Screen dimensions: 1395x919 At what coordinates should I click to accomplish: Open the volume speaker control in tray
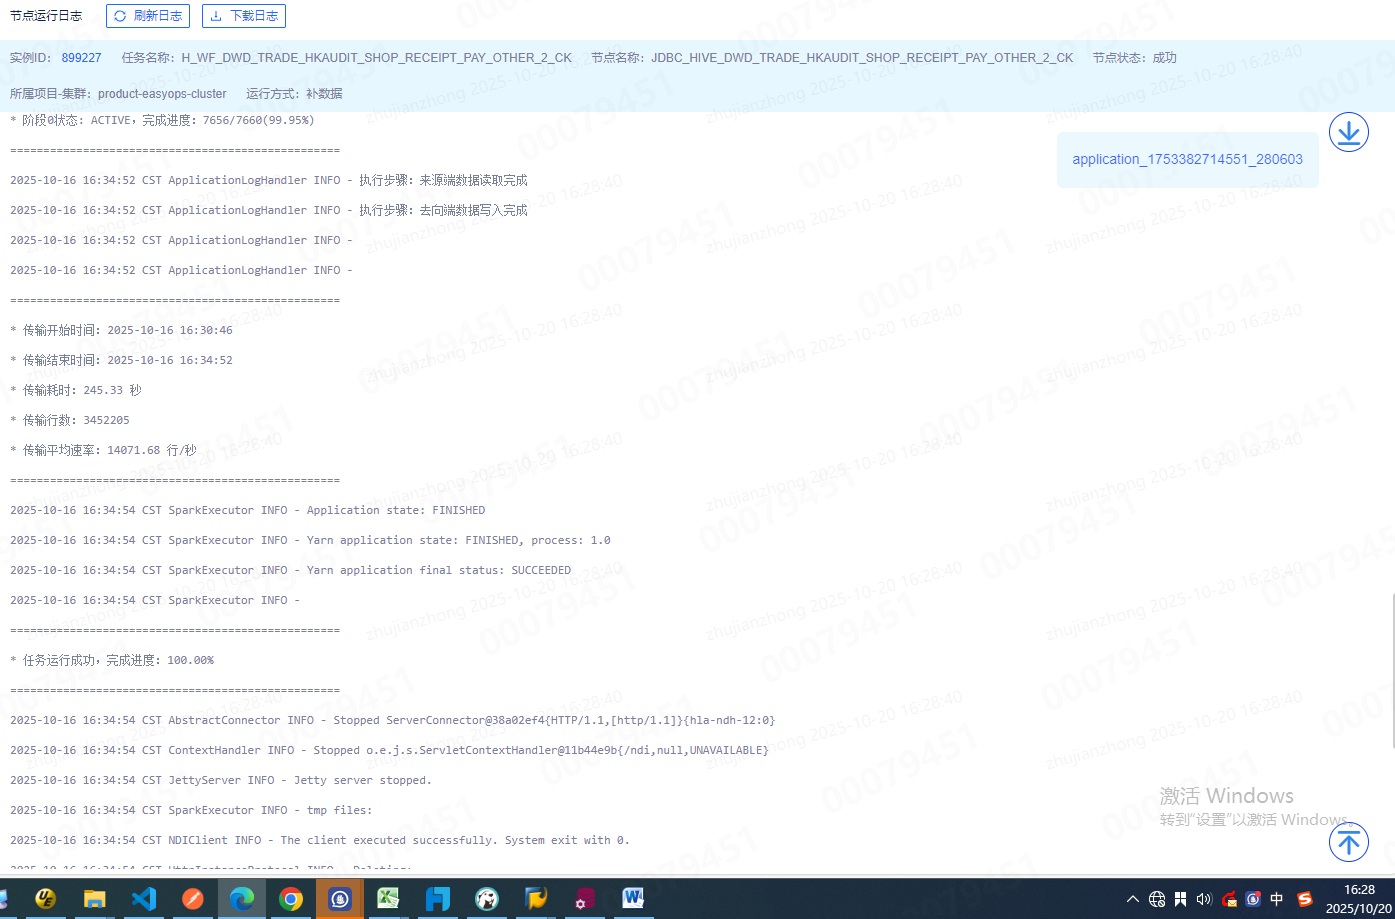(x=1204, y=899)
